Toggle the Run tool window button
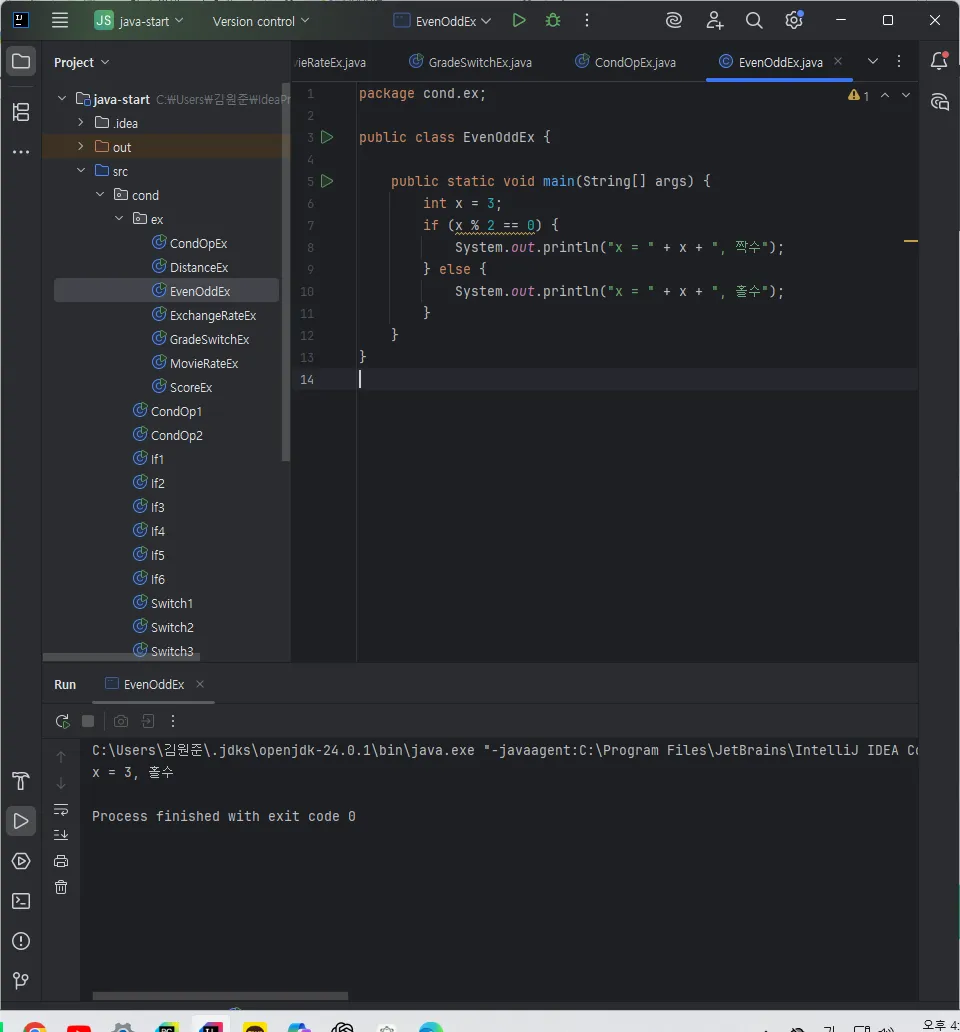Image resolution: width=960 pixels, height=1032 pixels. pyautogui.click(x=21, y=821)
